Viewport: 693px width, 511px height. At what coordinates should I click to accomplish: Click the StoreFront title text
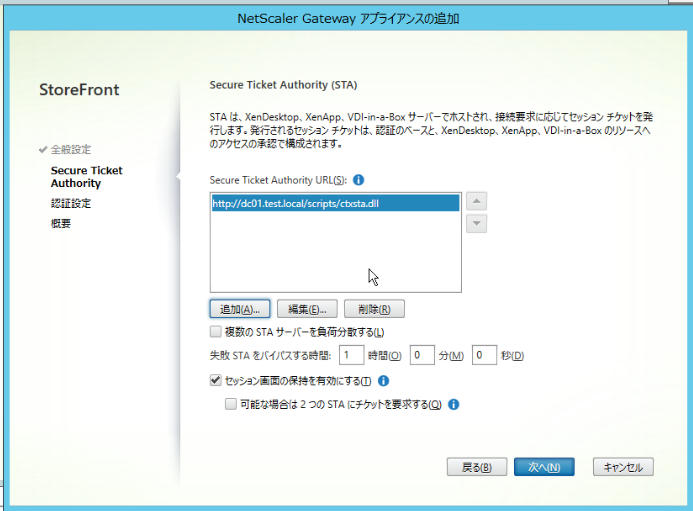click(79, 90)
